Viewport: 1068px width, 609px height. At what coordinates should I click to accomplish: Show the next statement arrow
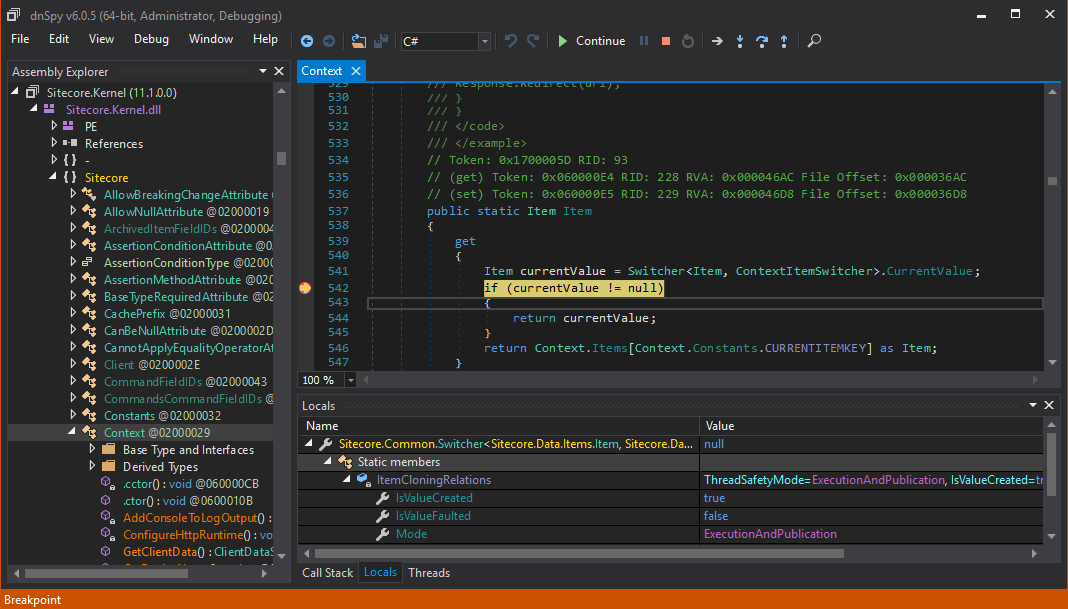tap(717, 41)
